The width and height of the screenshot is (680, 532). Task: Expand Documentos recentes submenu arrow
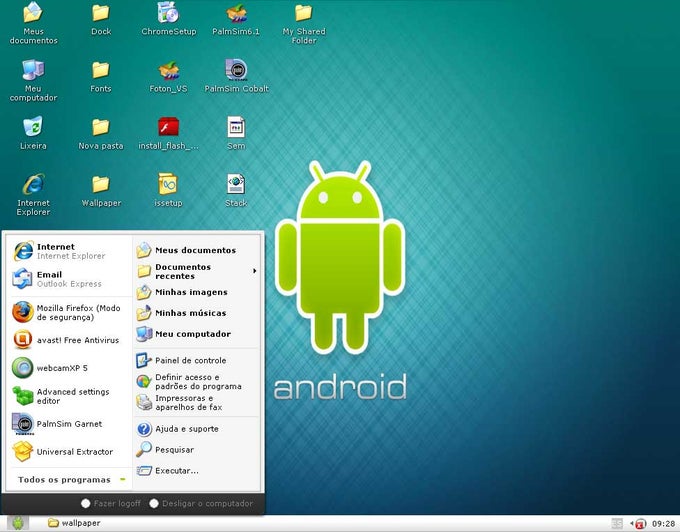click(x=255, y=271)
